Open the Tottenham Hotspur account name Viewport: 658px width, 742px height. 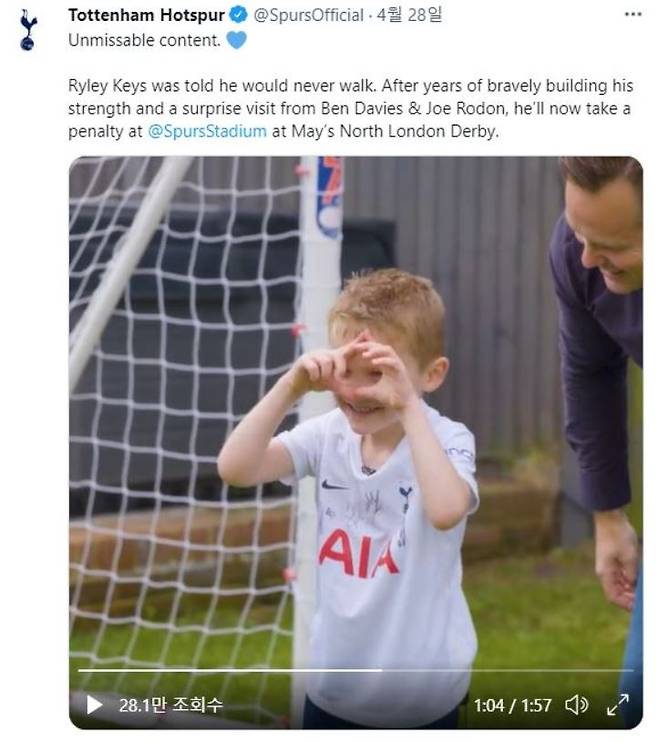coord(146,15)
